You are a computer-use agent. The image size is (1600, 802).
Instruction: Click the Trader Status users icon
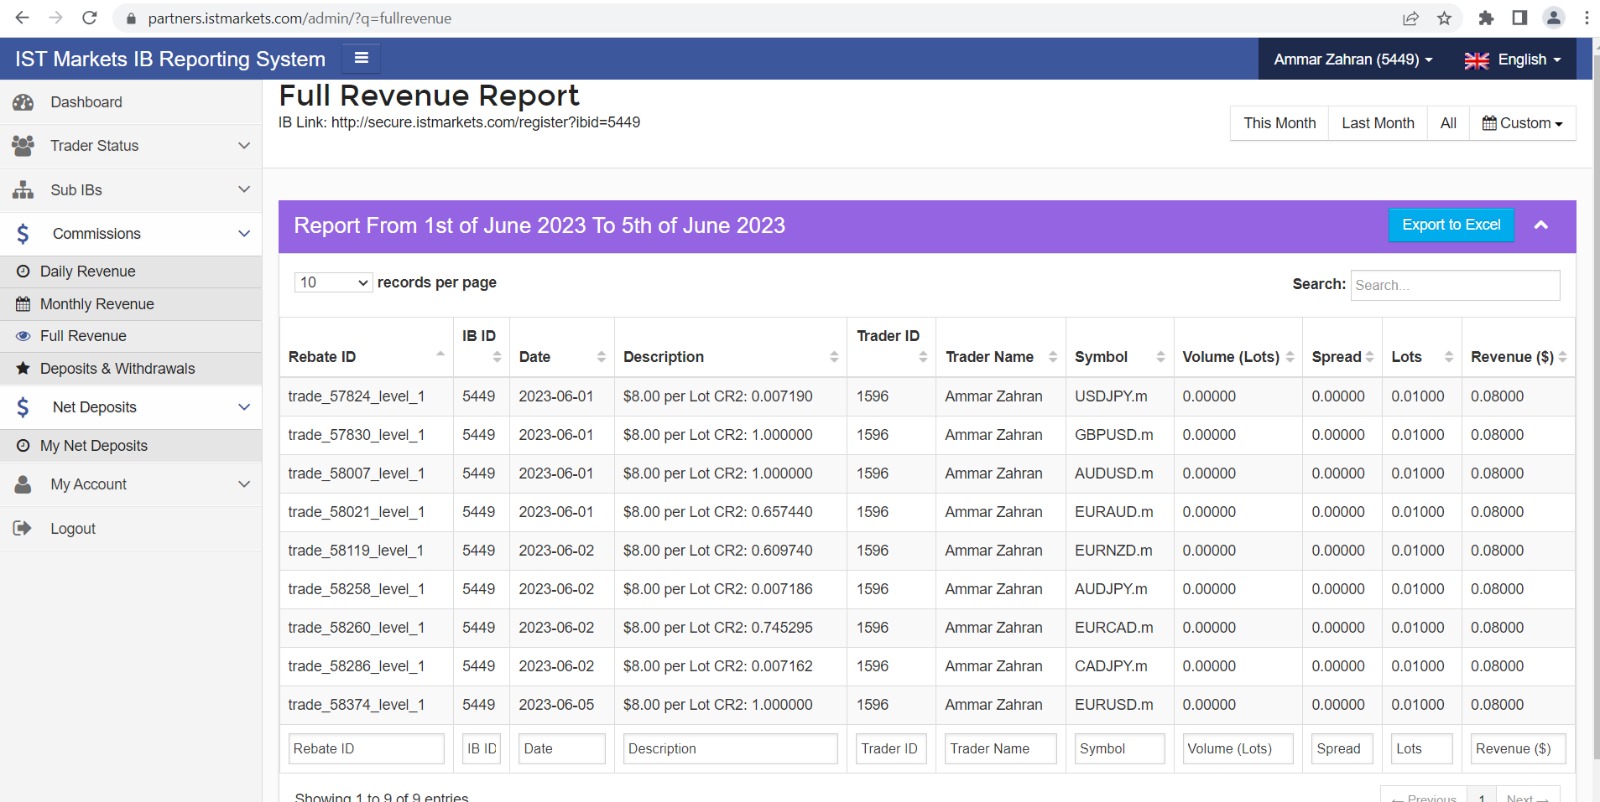23,146
